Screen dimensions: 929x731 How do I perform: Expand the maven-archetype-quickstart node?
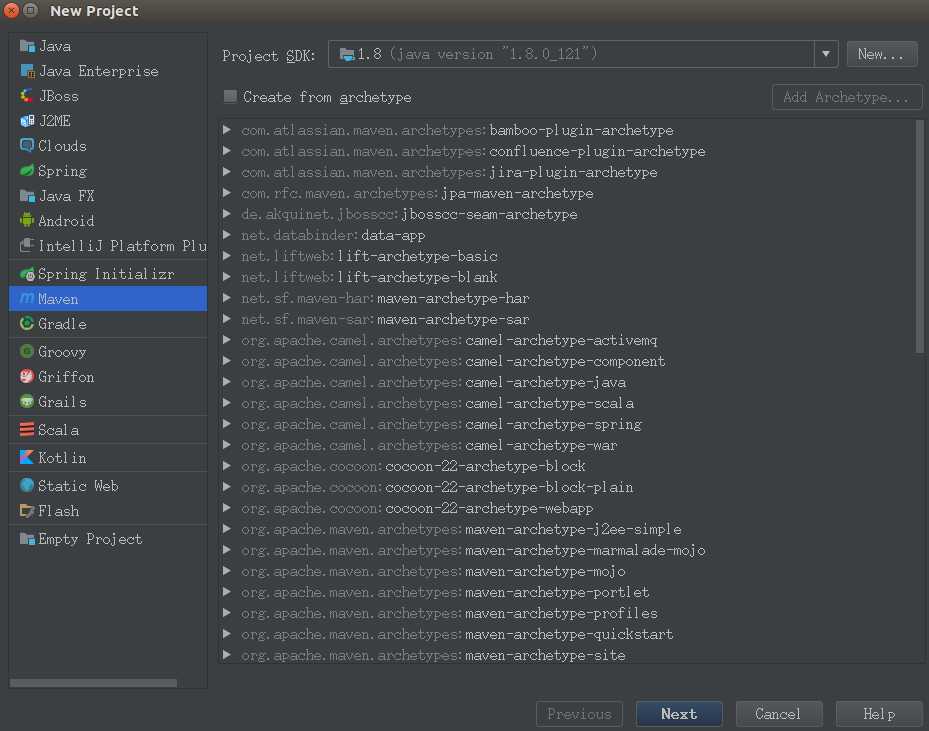[x=226, y=634]
